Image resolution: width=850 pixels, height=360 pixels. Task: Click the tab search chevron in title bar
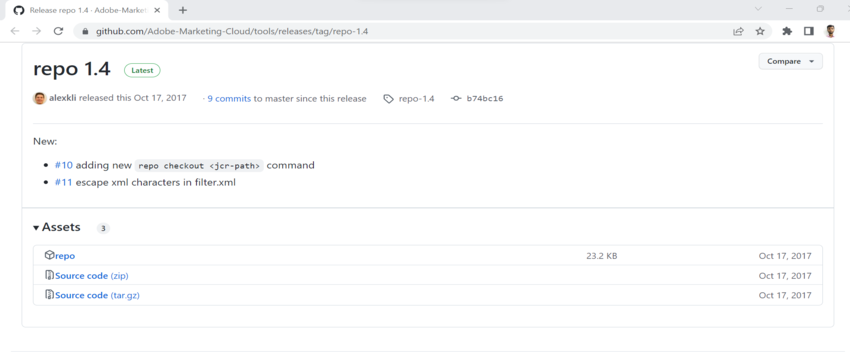(x=758, y=9)
